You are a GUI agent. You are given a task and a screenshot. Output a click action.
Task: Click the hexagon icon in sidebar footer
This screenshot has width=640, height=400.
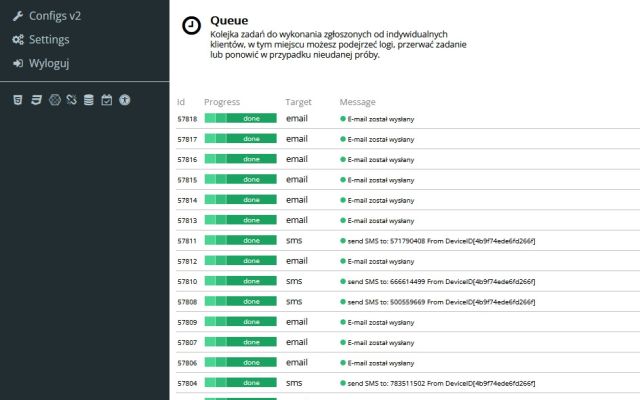pyautogui.click(x=53, y=100)
